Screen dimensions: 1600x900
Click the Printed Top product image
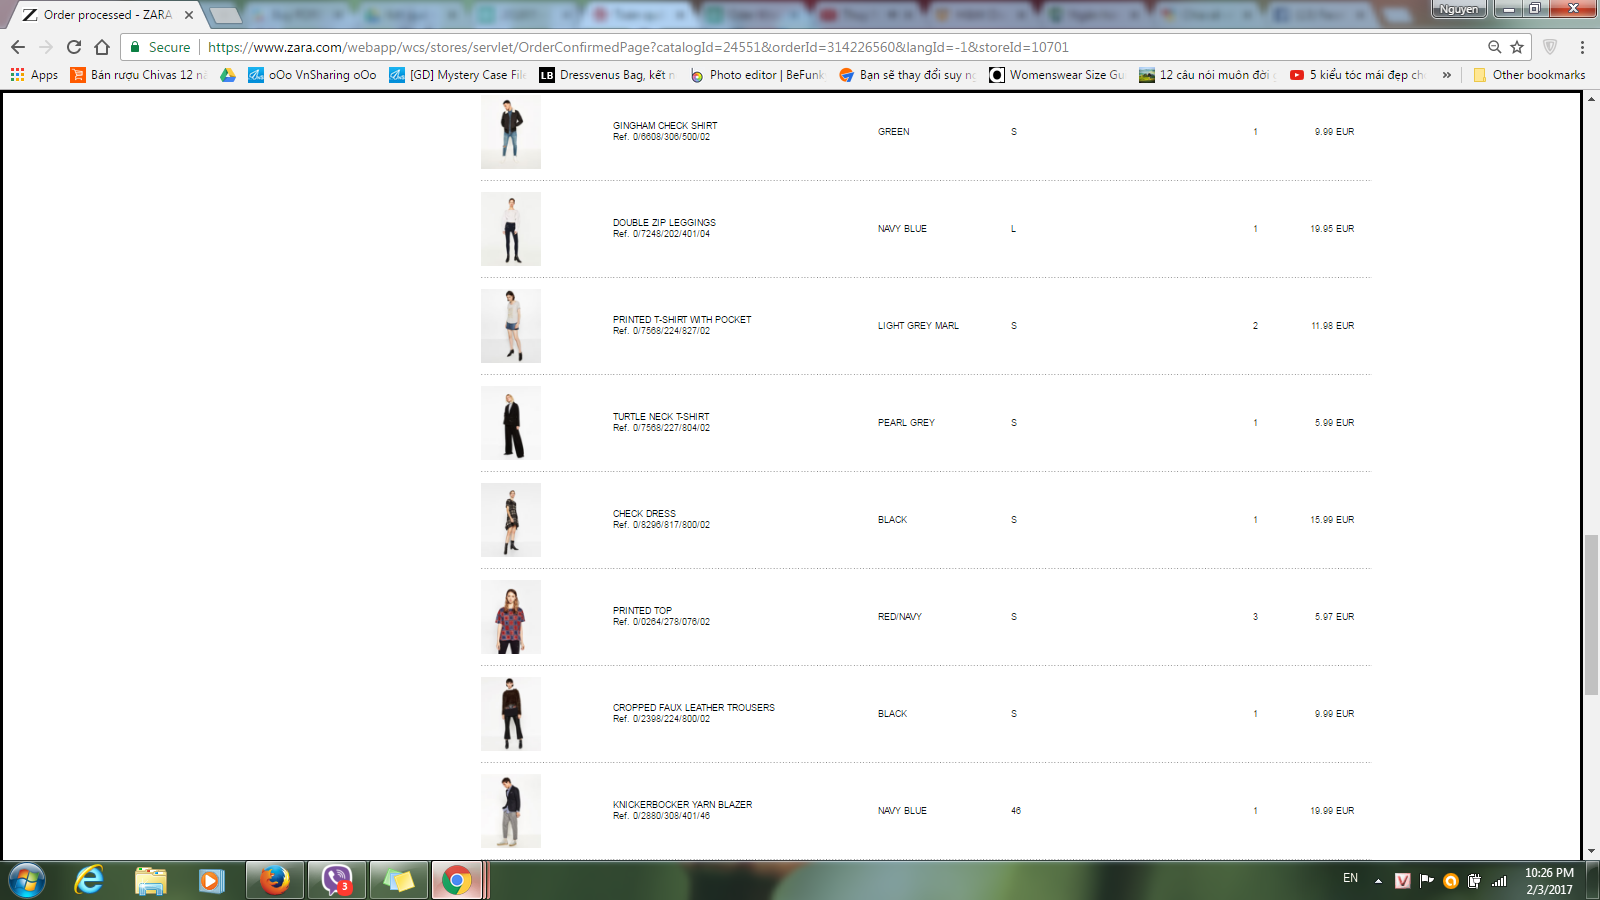tap(511, 617)
